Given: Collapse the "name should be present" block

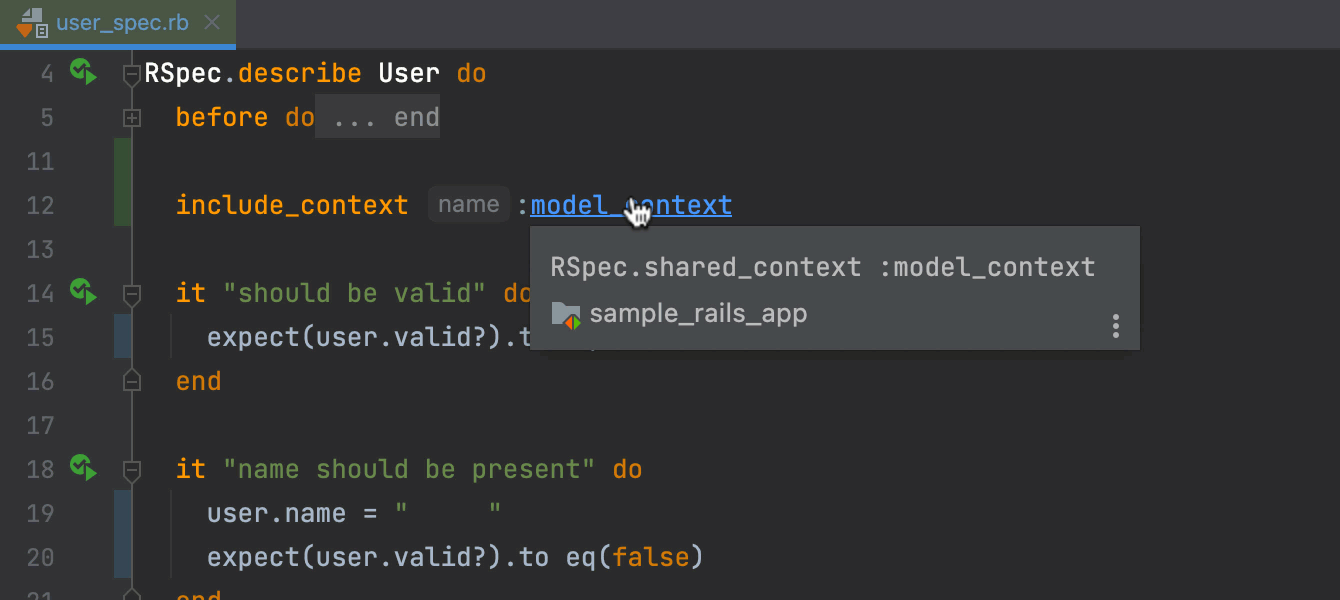Looking at the screenshot, I should [131, 470].
